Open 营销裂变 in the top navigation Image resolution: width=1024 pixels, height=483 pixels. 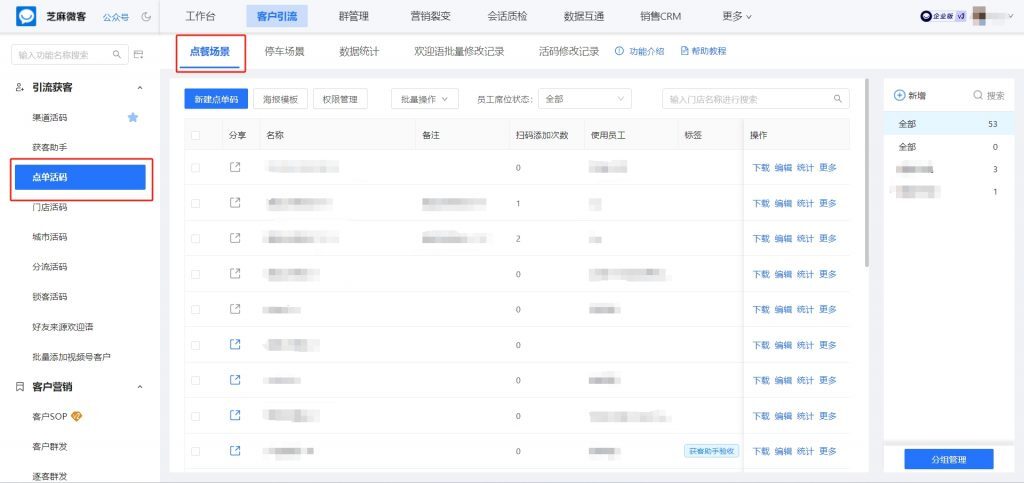click(x=430, y=16)
